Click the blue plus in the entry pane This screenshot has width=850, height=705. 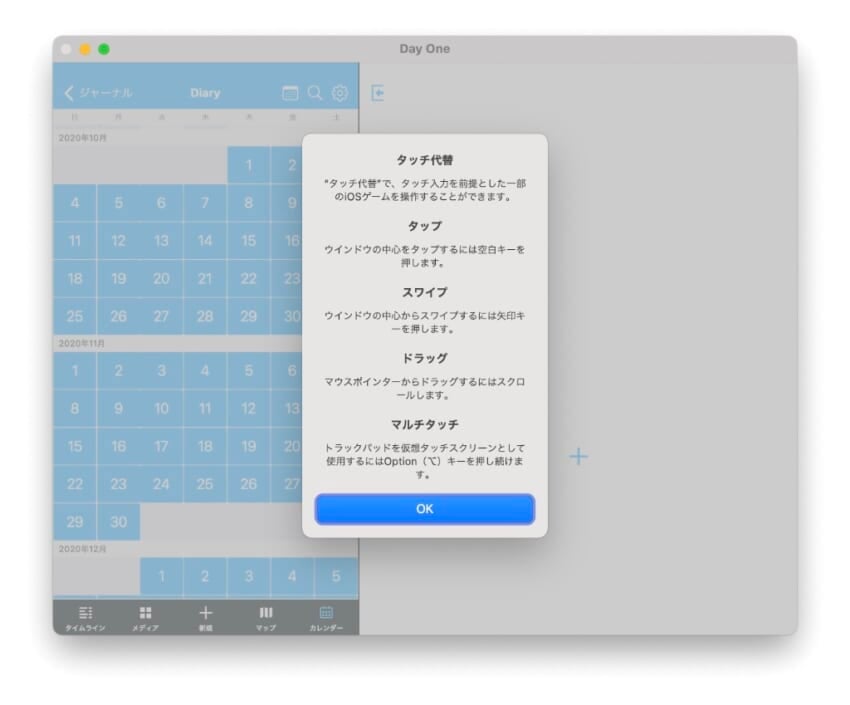(579, 457)
